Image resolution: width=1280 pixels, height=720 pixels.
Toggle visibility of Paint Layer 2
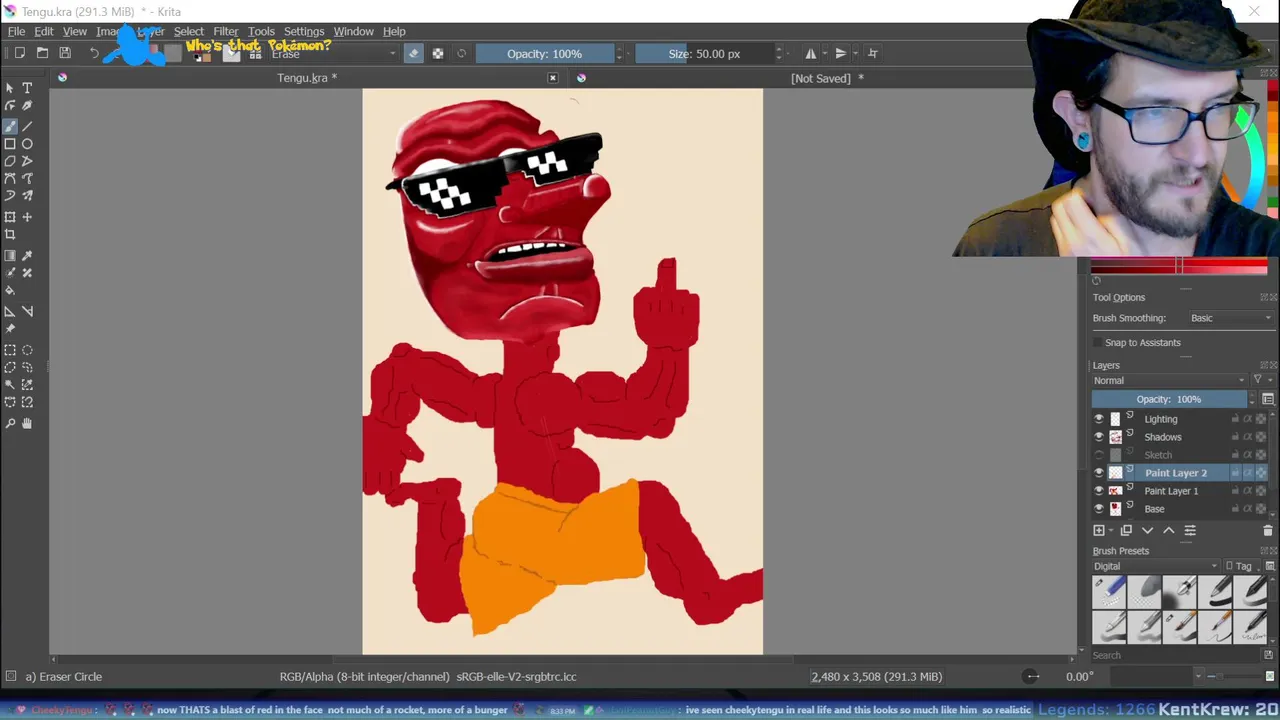1099,473
